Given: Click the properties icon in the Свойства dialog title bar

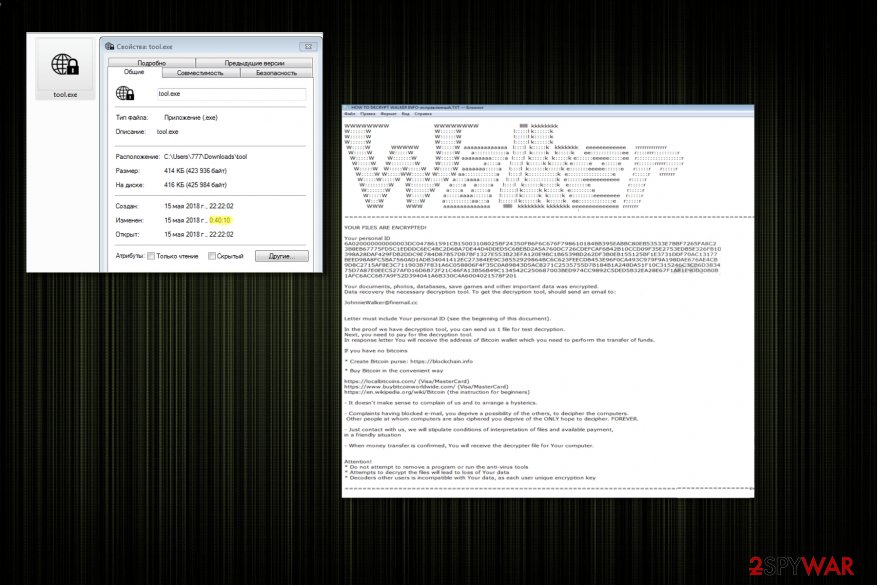Looking at the screenshot, I should [109, 47].
